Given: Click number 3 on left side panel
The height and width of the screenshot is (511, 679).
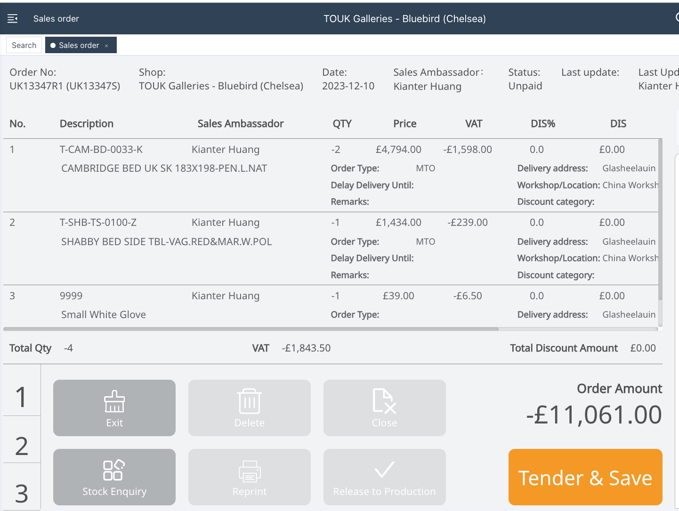Looking at the screenshot, I should tap(21, 491).
